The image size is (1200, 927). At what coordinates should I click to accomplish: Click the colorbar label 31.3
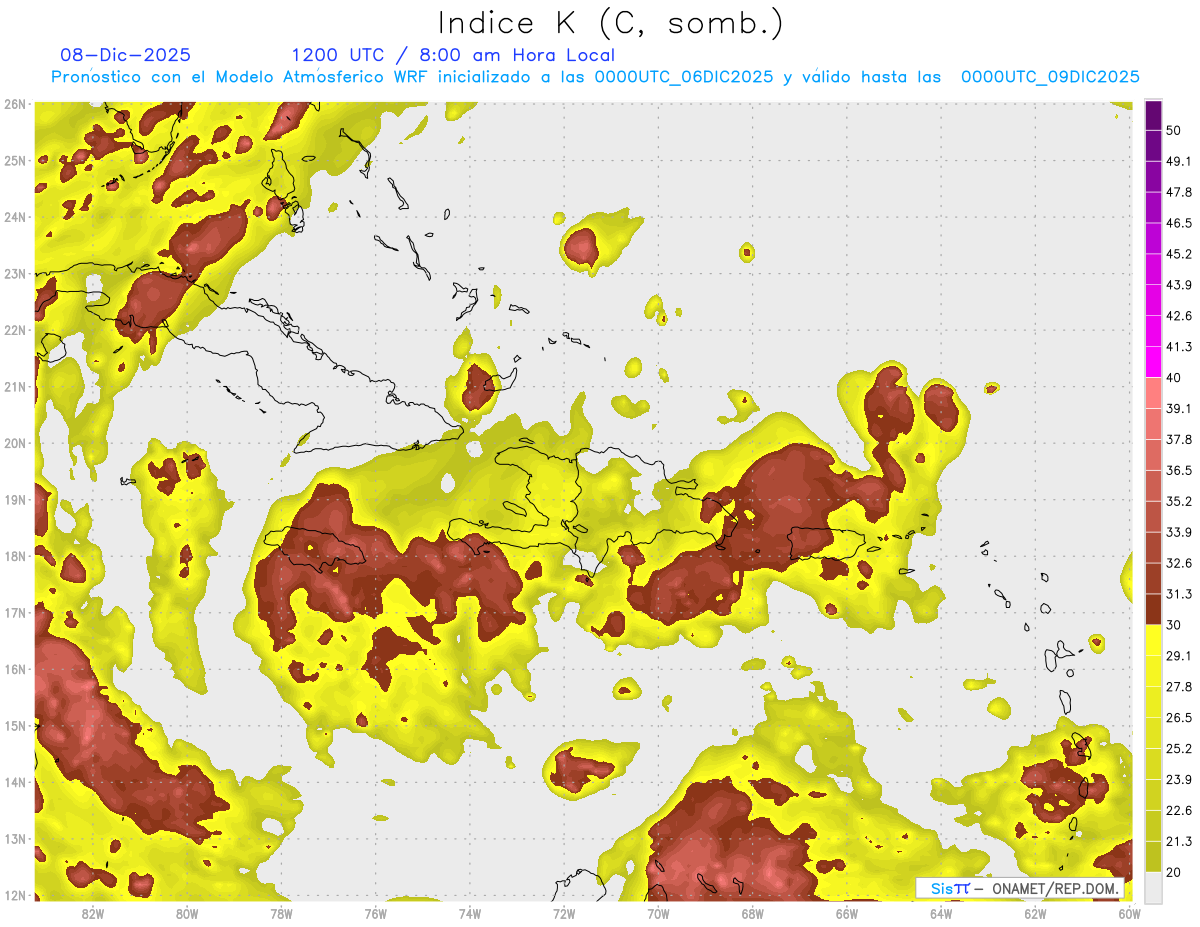pyautogui.click(x=1179, y=594)
